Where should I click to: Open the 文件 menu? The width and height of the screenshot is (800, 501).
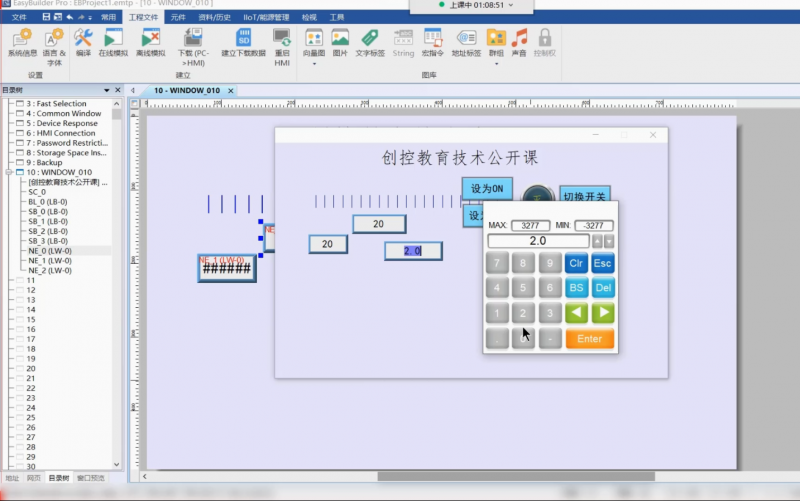click(19, 17)
